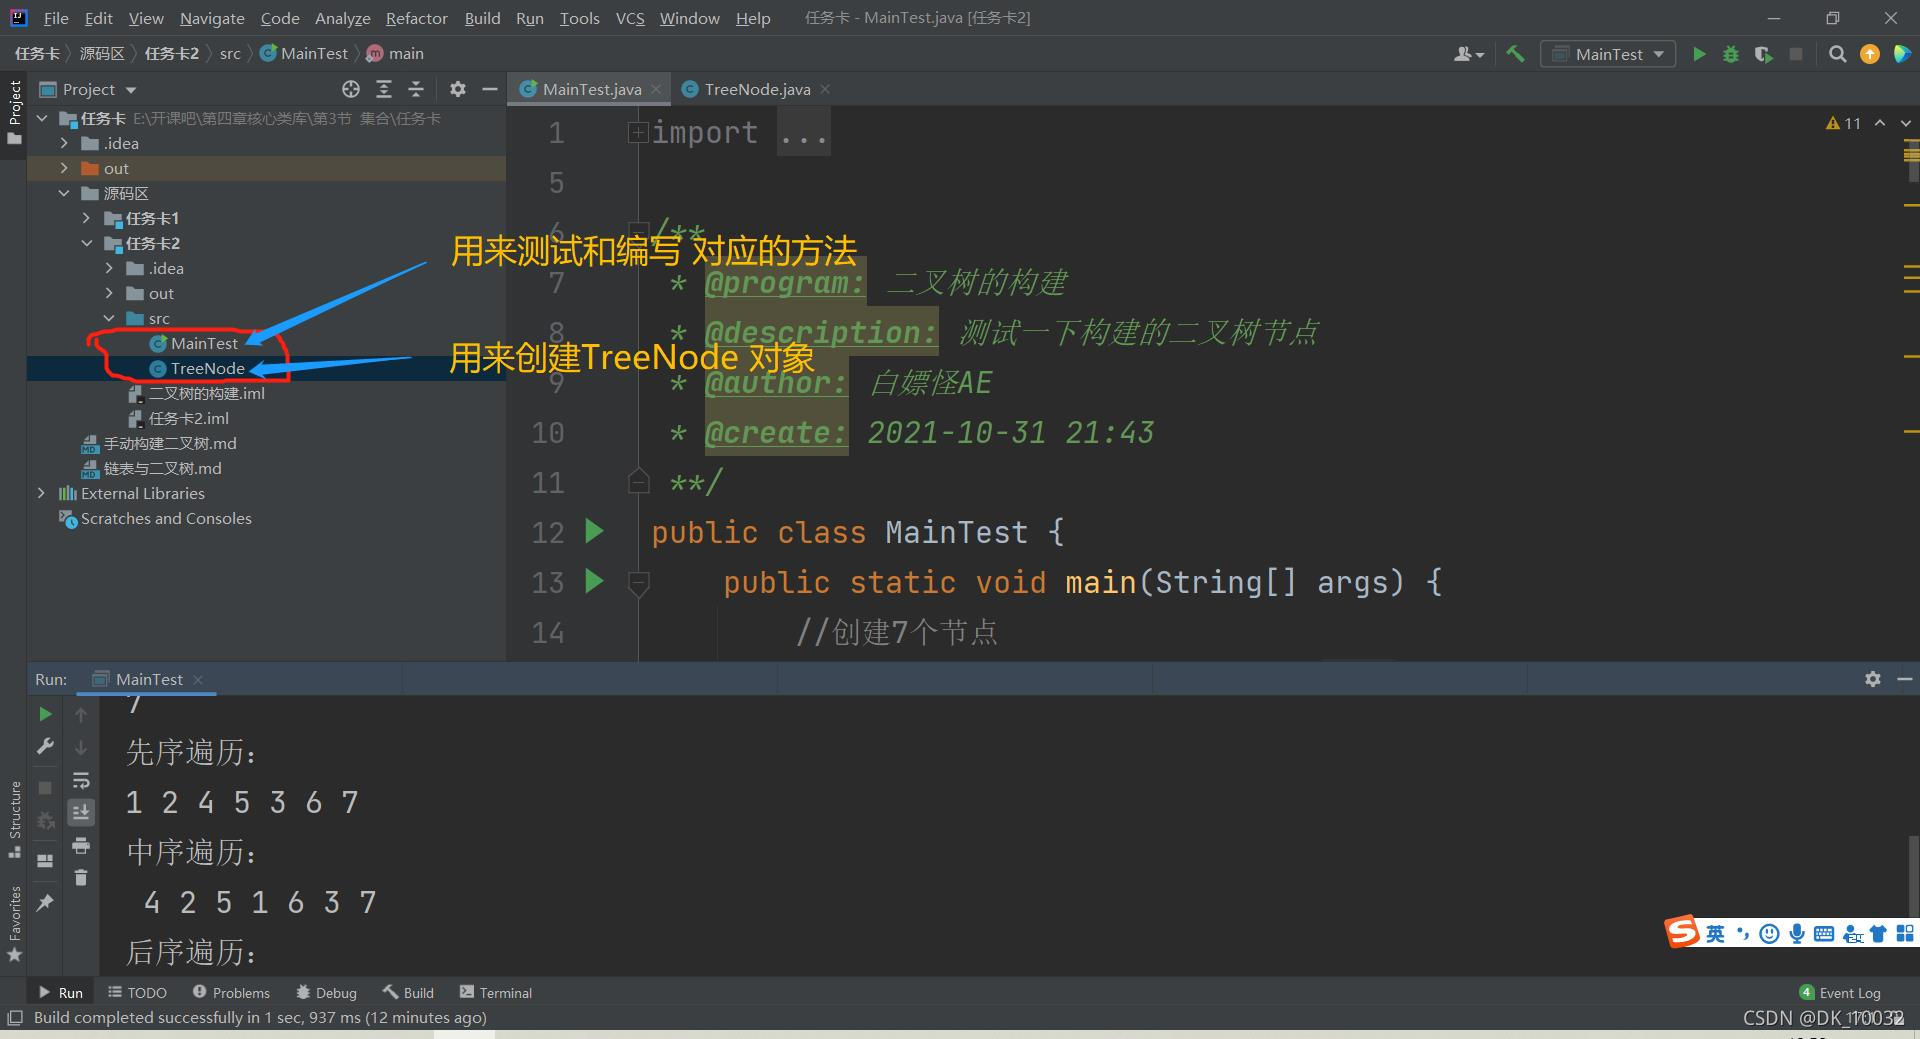Toggle the Project side tool window stripe
The height and width of the screenshot is (1039, 1920).
[14, 112]
